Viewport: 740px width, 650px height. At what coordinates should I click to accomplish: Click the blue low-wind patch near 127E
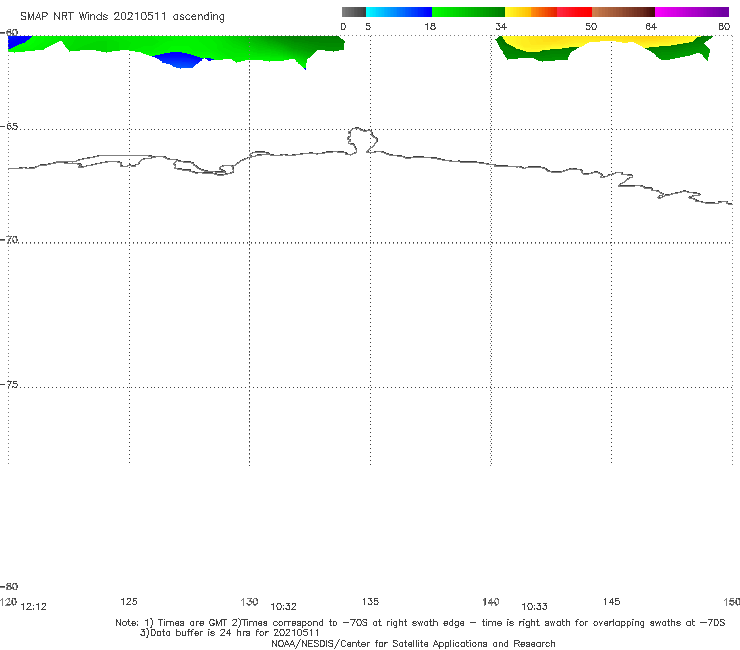(x=180, y=60)
